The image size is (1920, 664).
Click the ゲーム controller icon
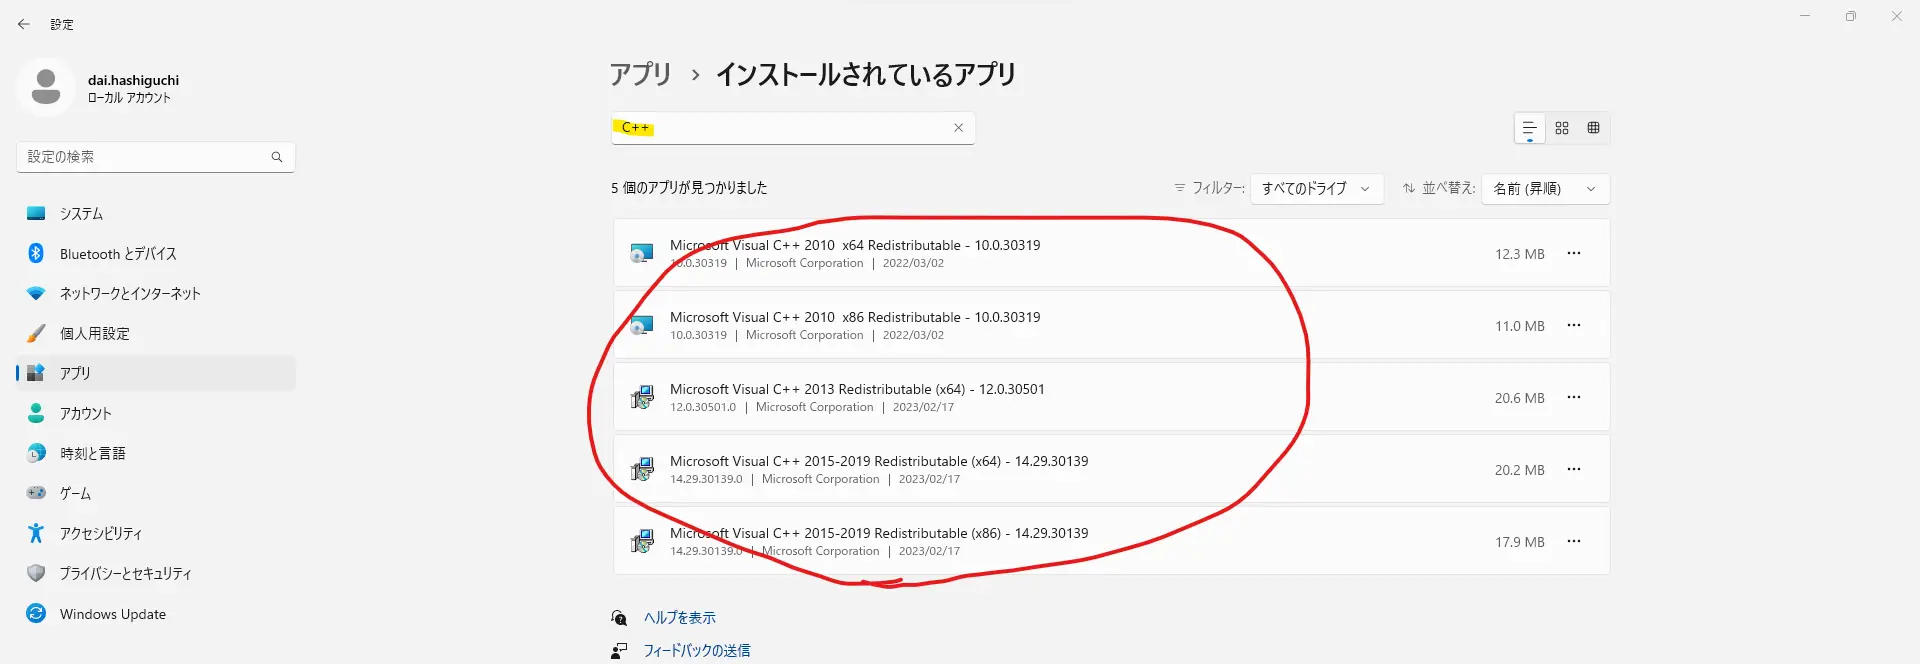[36, 492]
